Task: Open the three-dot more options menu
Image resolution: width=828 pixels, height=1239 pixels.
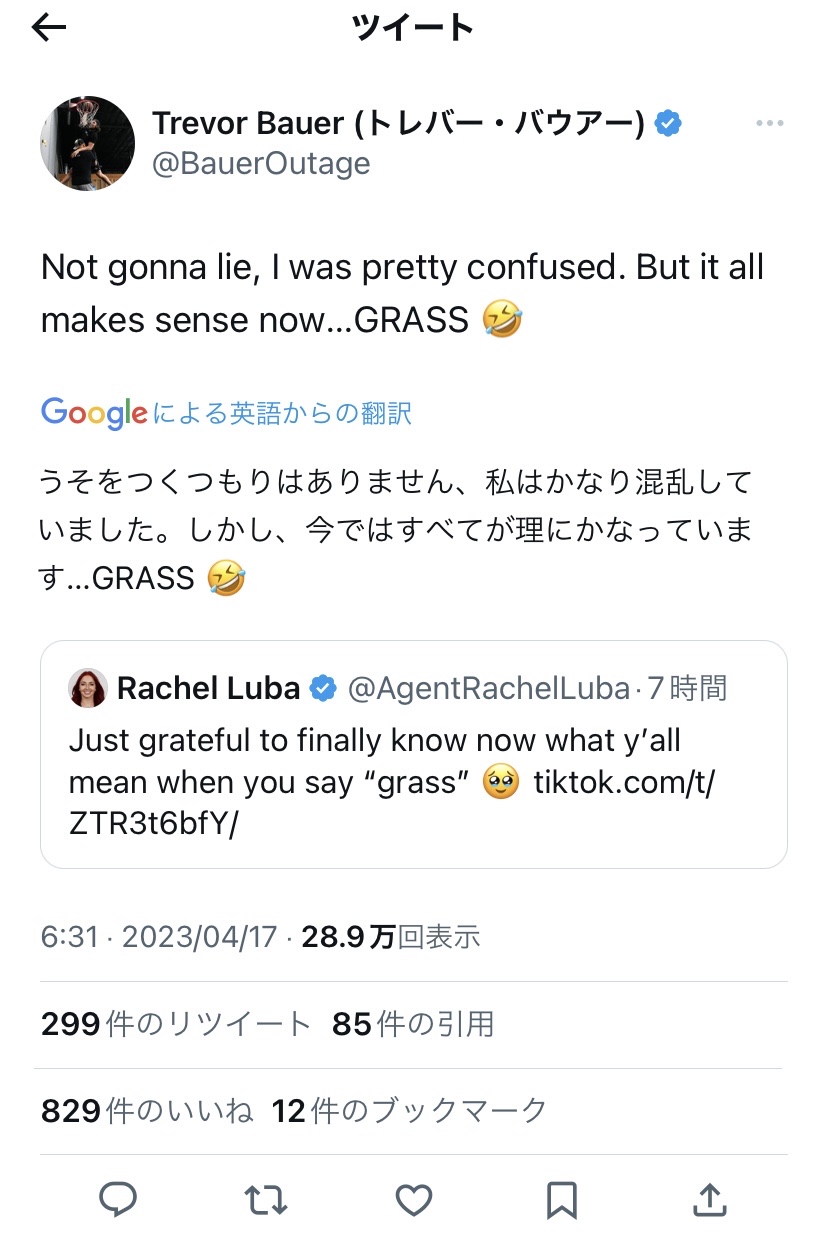Action: [x=769, y=123]
